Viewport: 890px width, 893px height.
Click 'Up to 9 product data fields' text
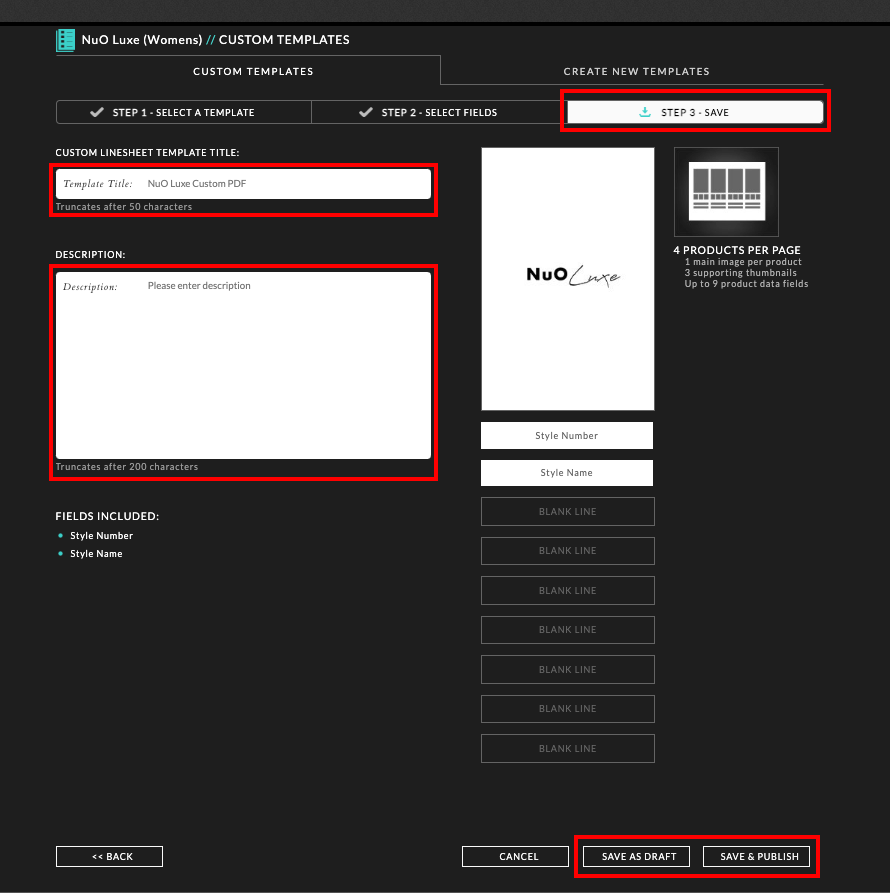[x=746, y=284]
